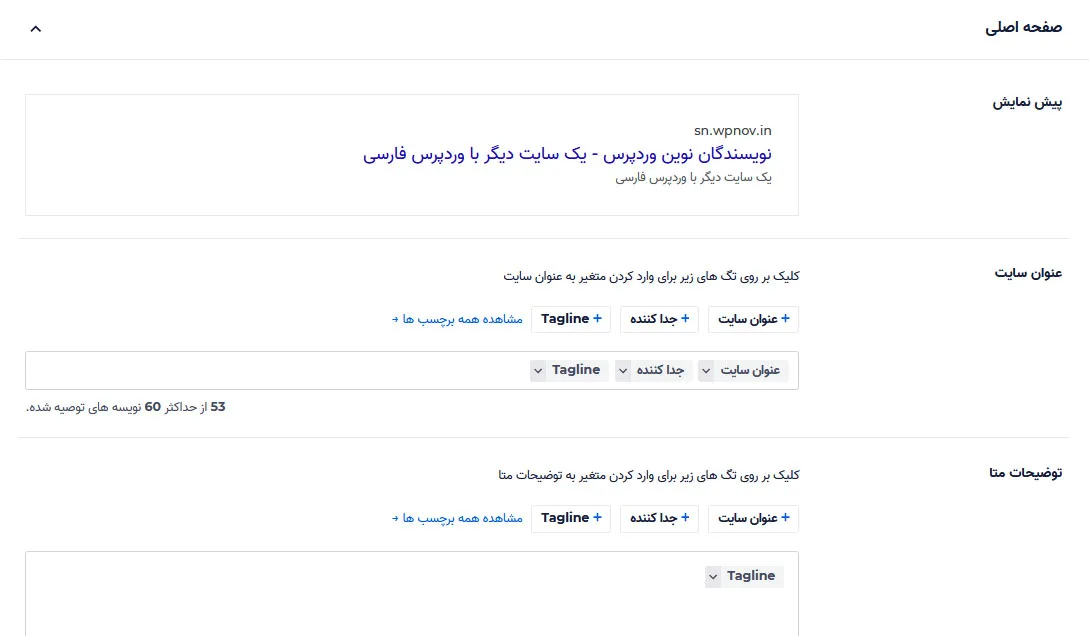Open مشاهده همه برچسب ها link under site title
Image resolution: width=1089 pixels, height=636 pixels.
[457, 319]
